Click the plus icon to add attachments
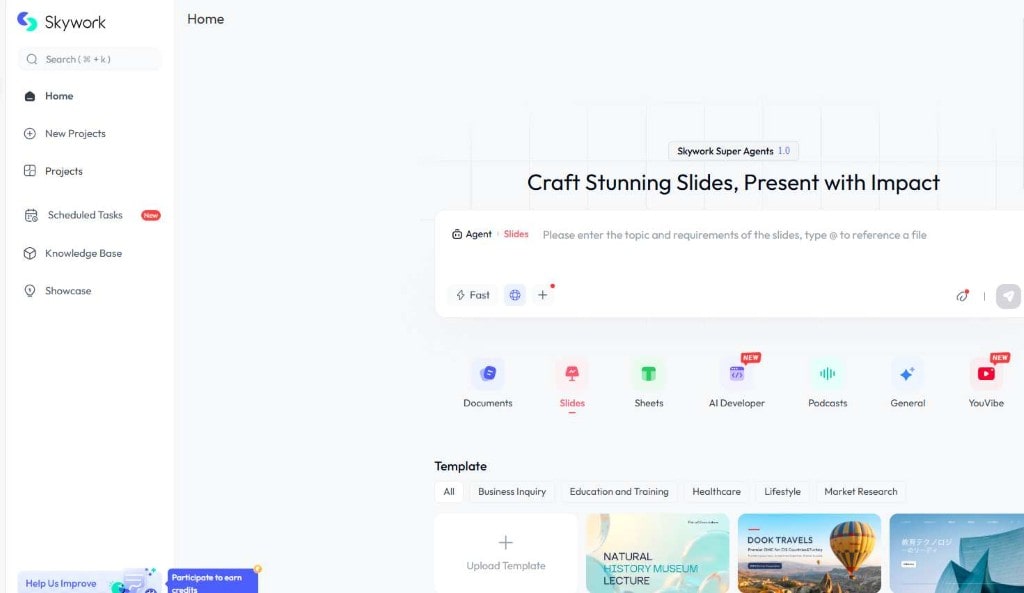 (x=543, y=295)
